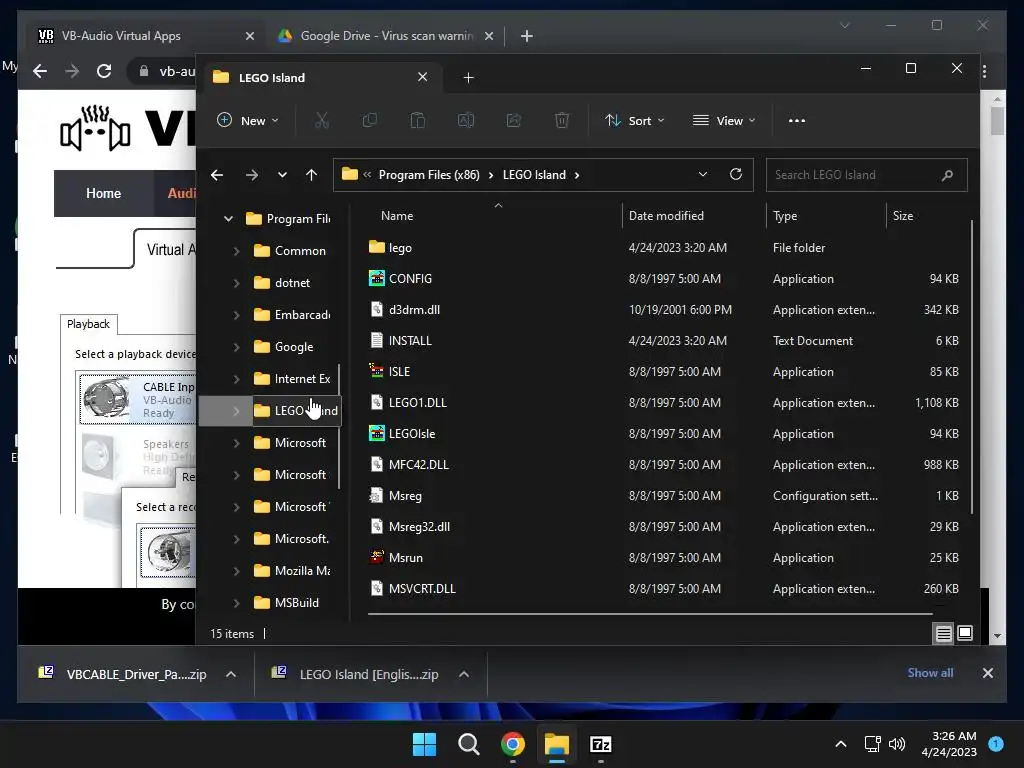The width and height of the screenshot is (1024, 768).
Task: Open Chrome from the taskbar
Action: point(513,744)
